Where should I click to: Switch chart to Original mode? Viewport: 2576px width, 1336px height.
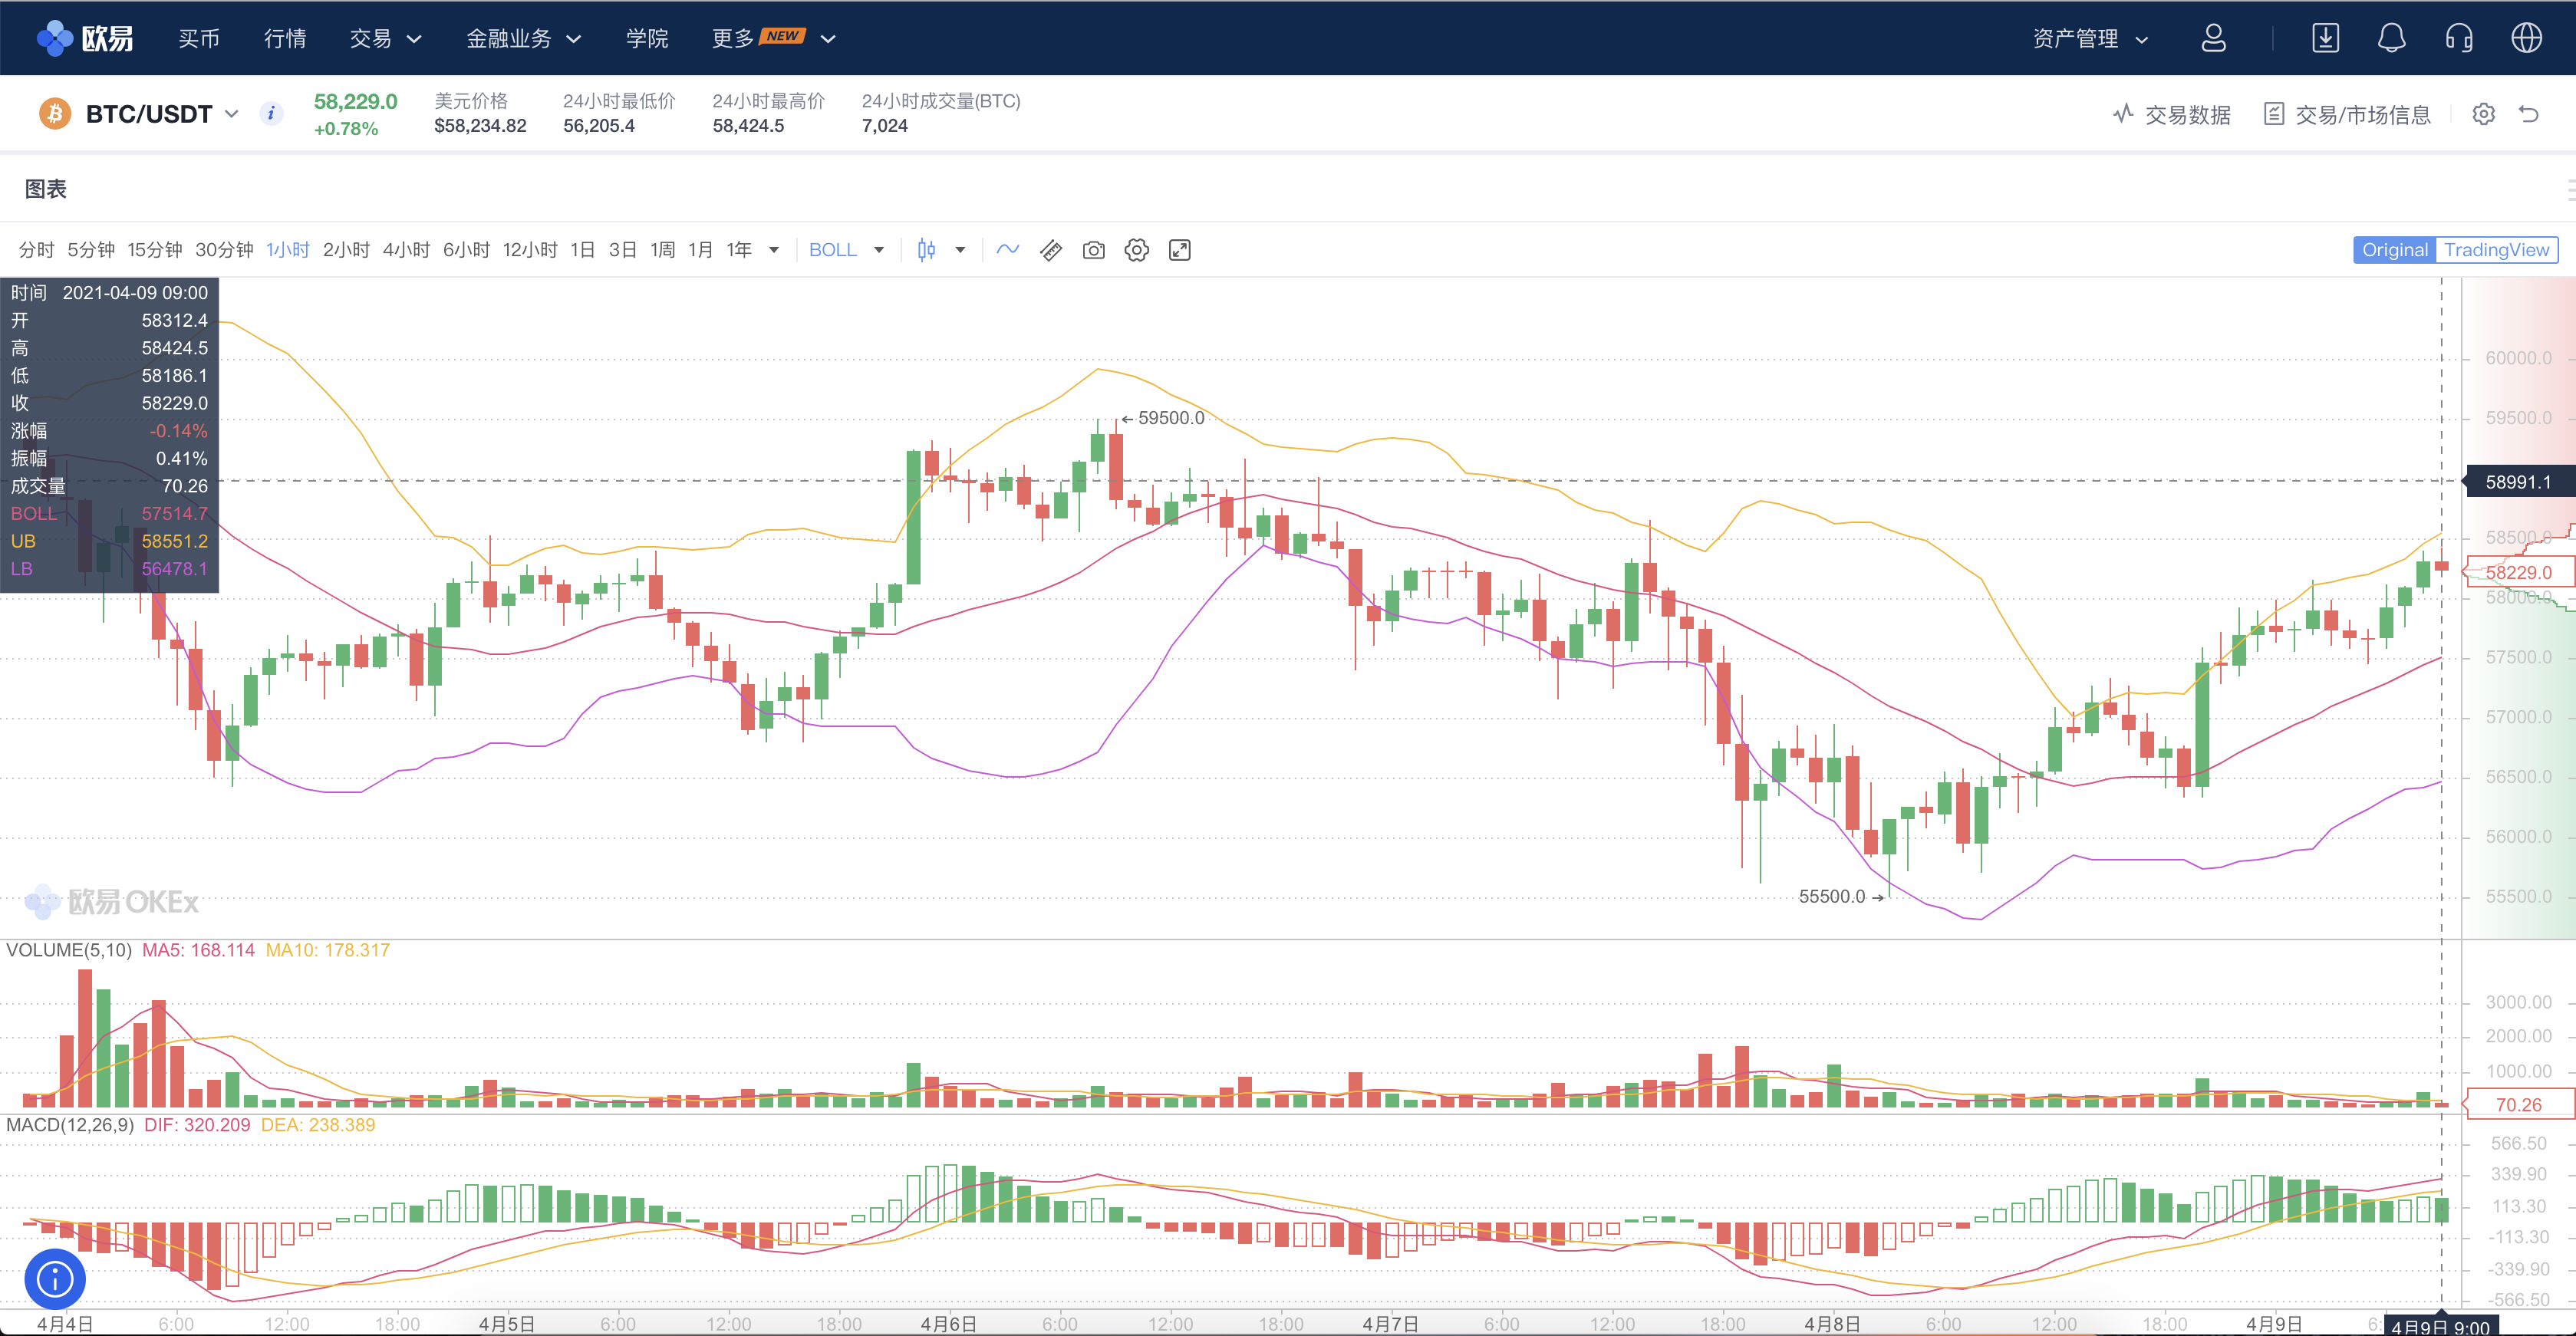[x=2394, y=250]
